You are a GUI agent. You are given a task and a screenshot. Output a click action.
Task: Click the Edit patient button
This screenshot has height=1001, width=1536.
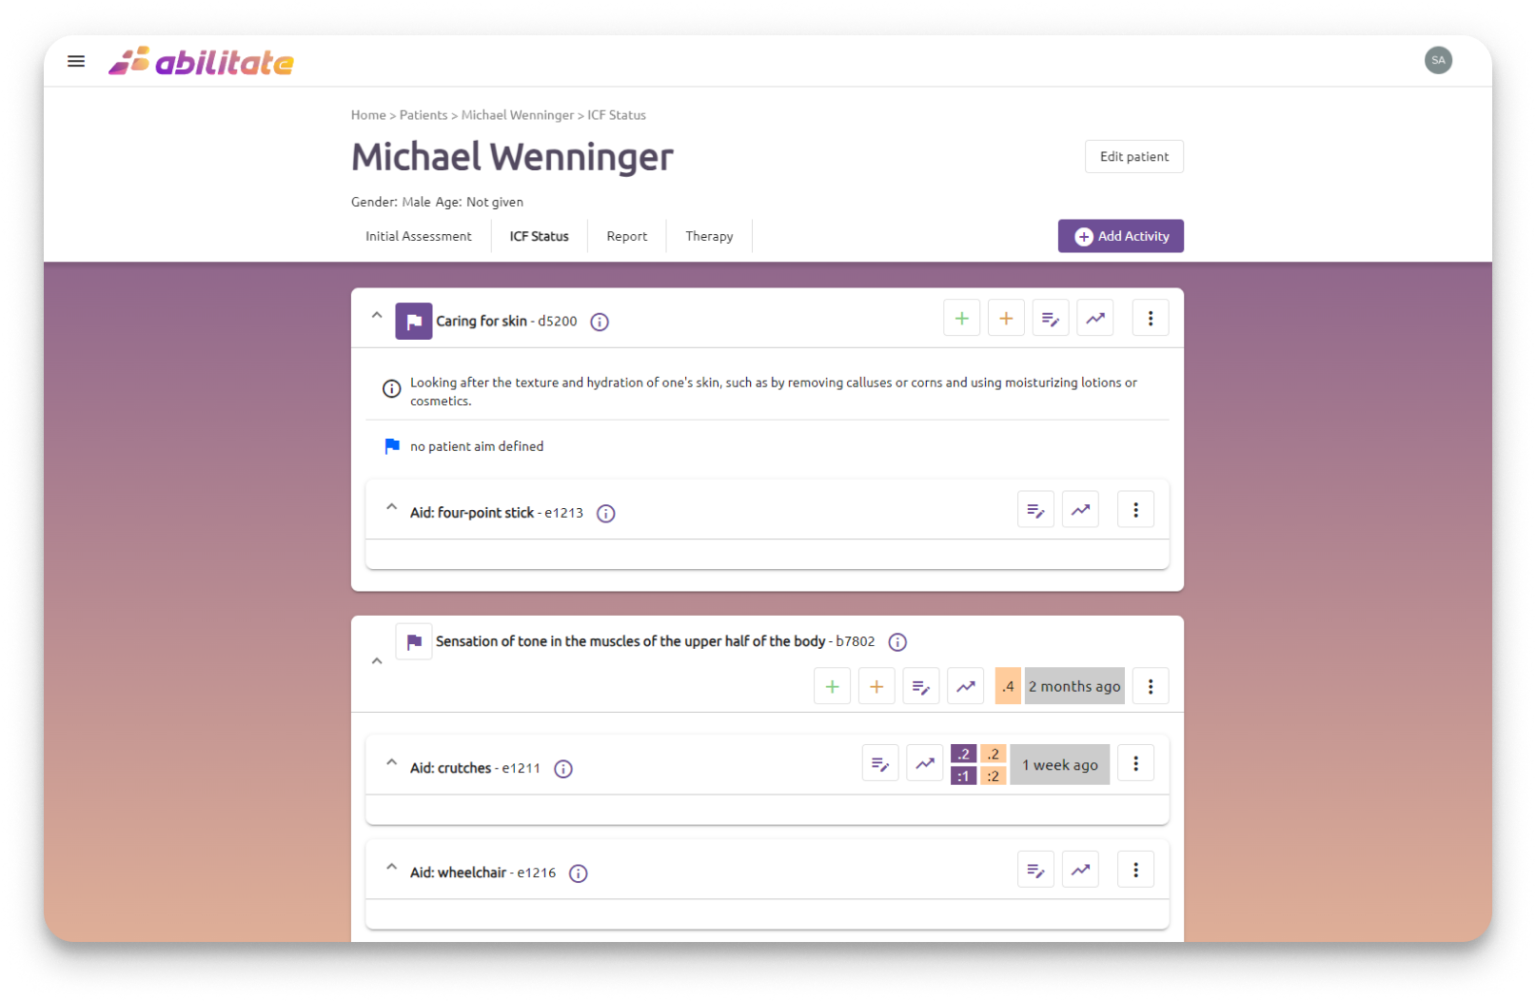click(1134, 157)
